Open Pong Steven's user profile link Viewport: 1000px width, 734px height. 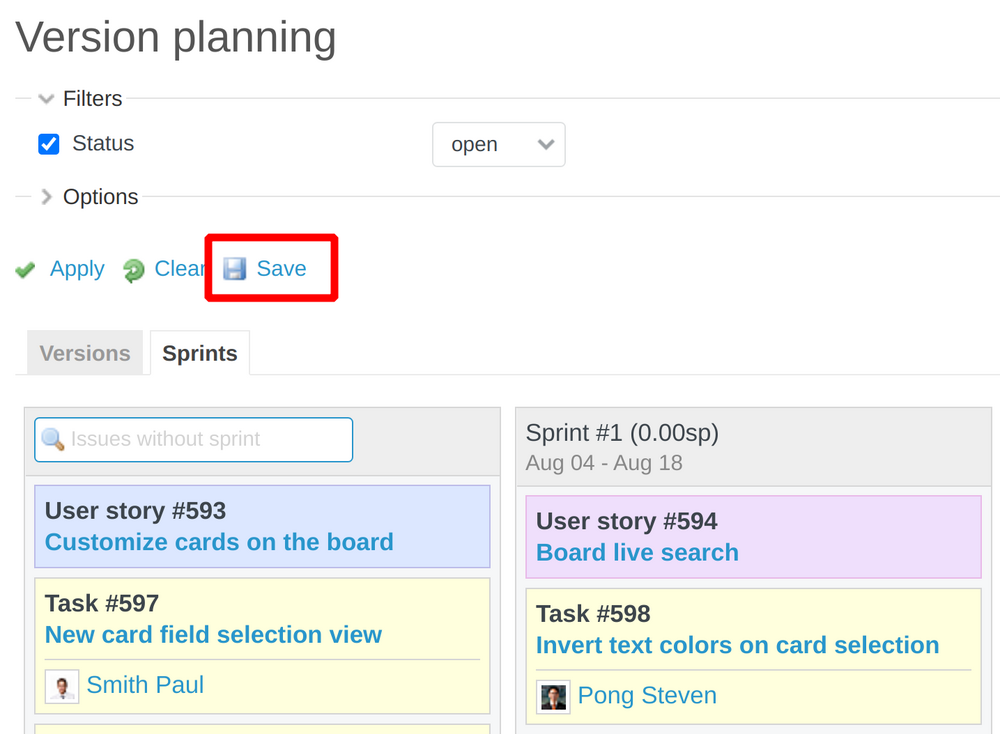tap(647, 695)
